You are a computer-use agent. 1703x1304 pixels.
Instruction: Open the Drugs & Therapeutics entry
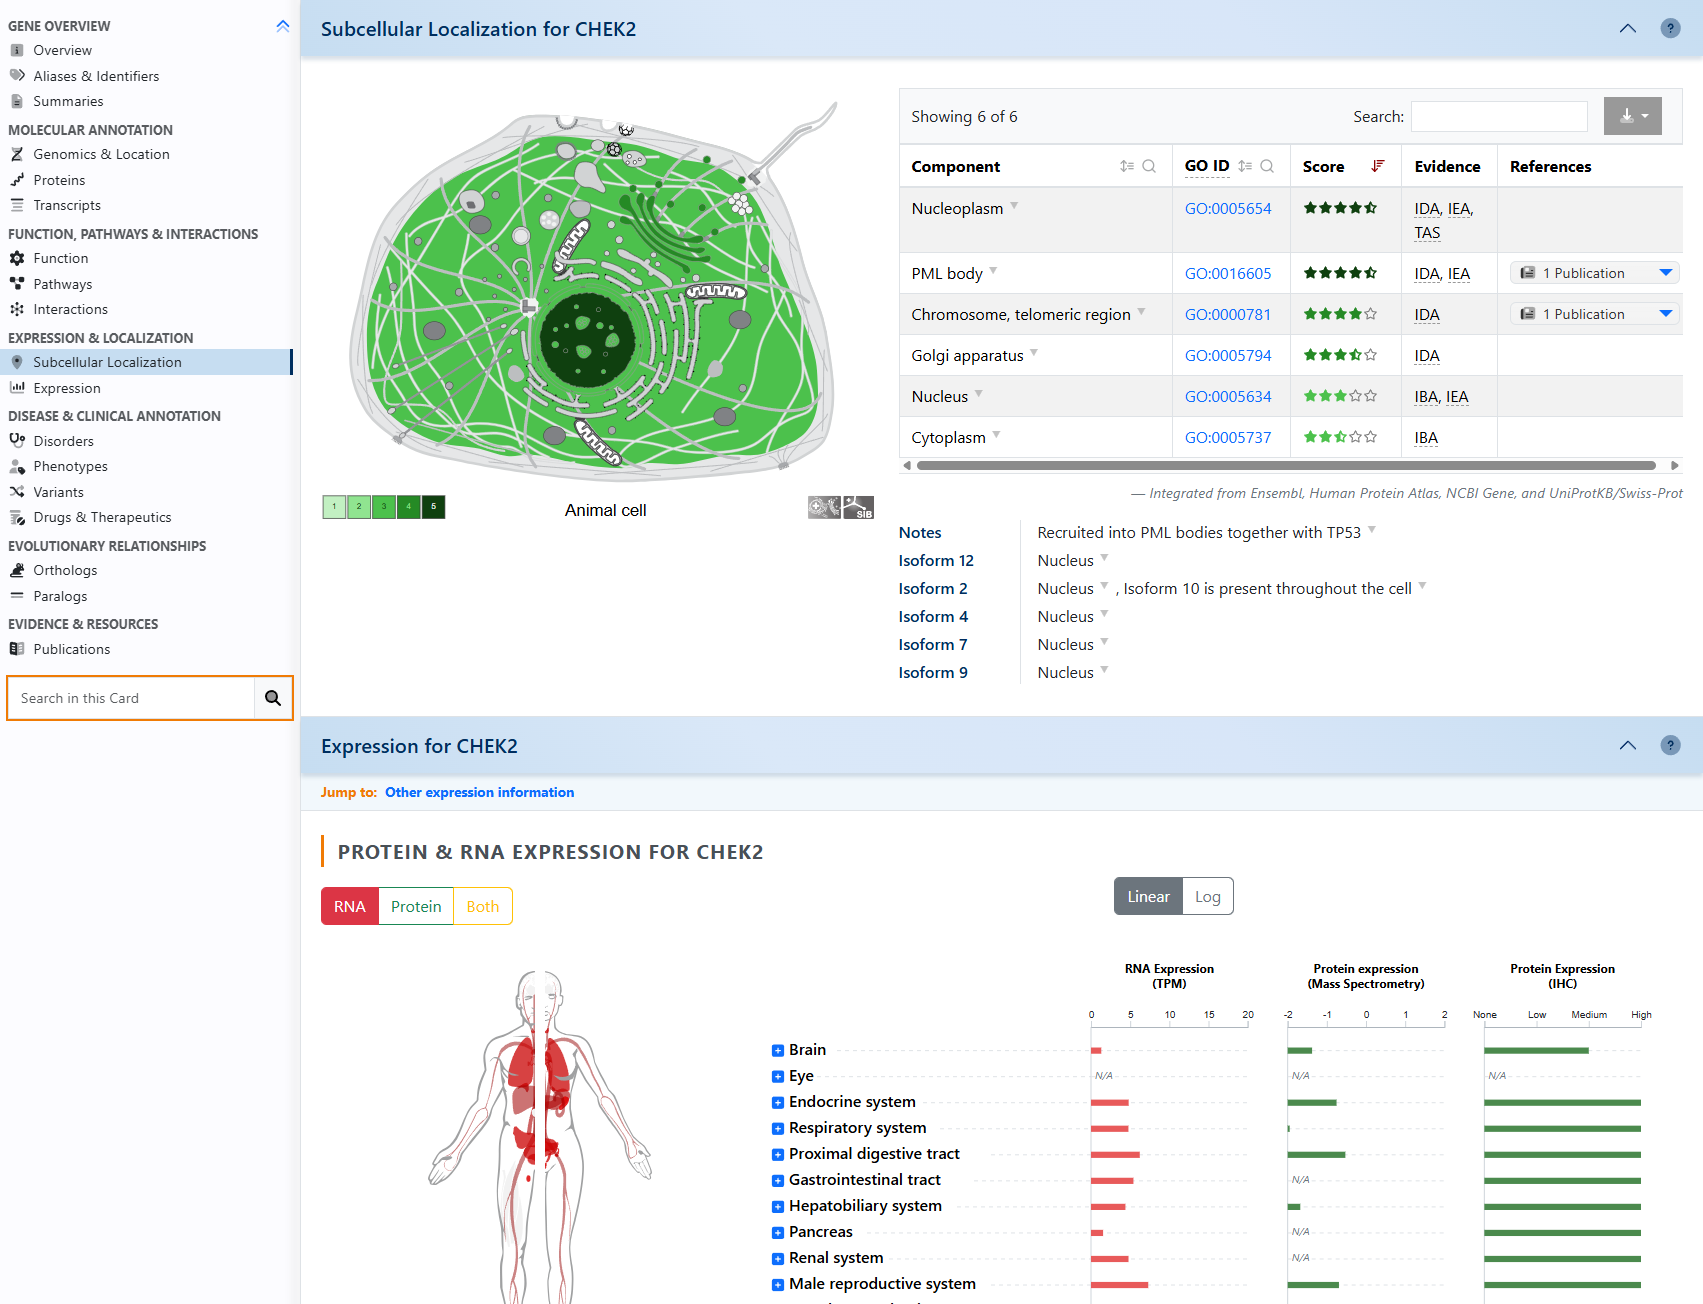pyautogui.click(x=101, y=517)
